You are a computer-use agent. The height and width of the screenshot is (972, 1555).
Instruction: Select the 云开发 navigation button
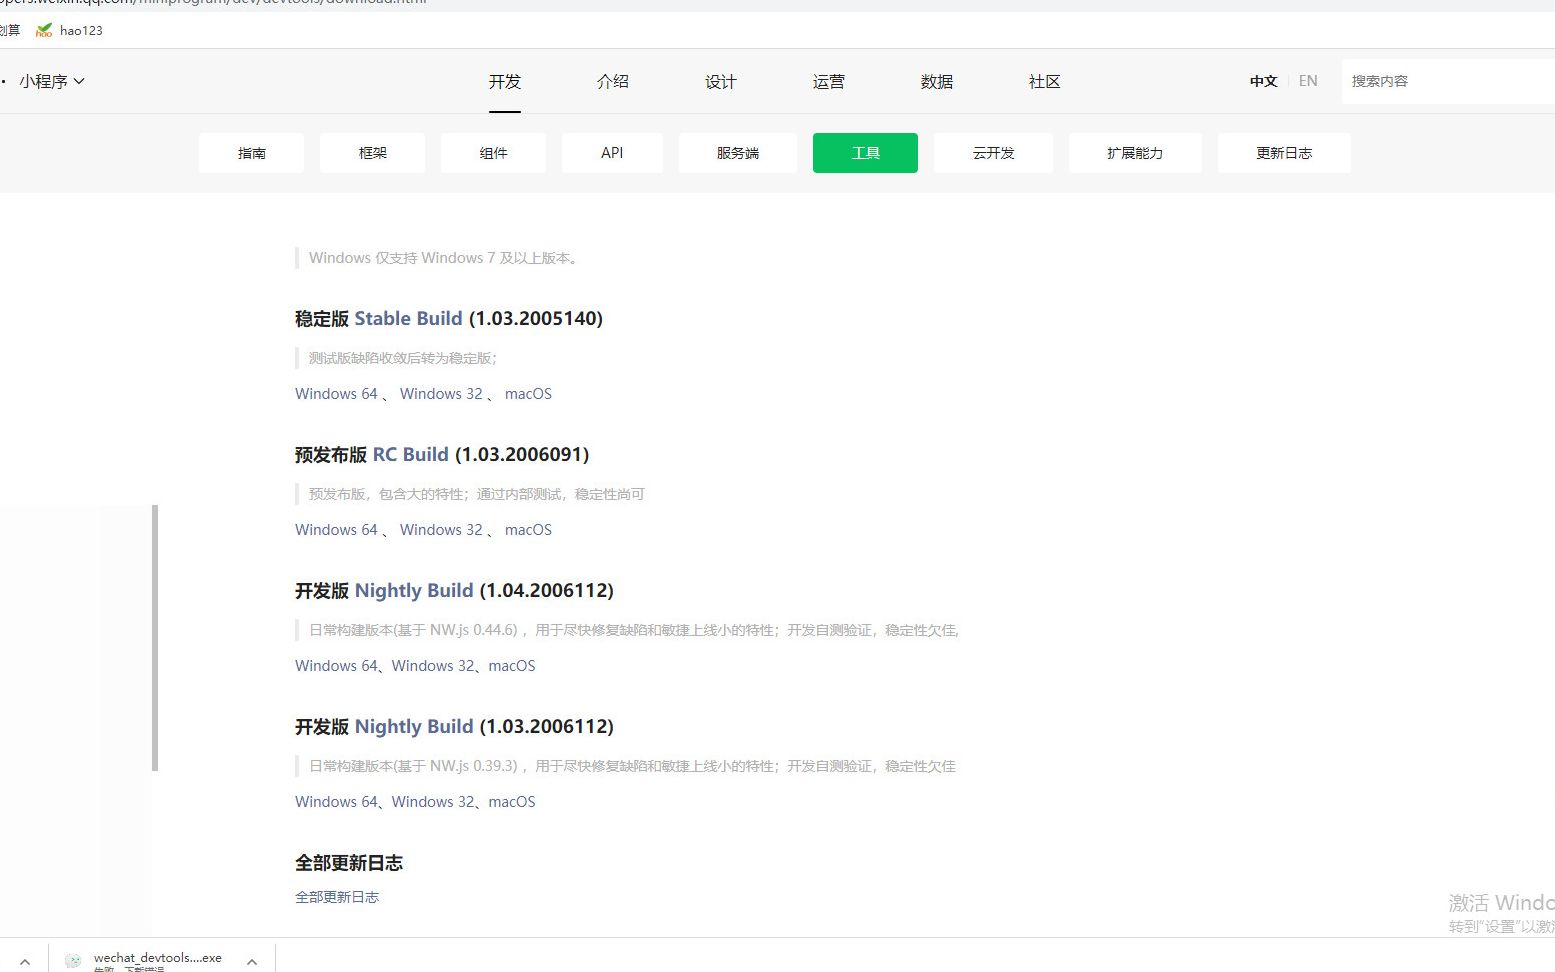(x=992, y=152)
